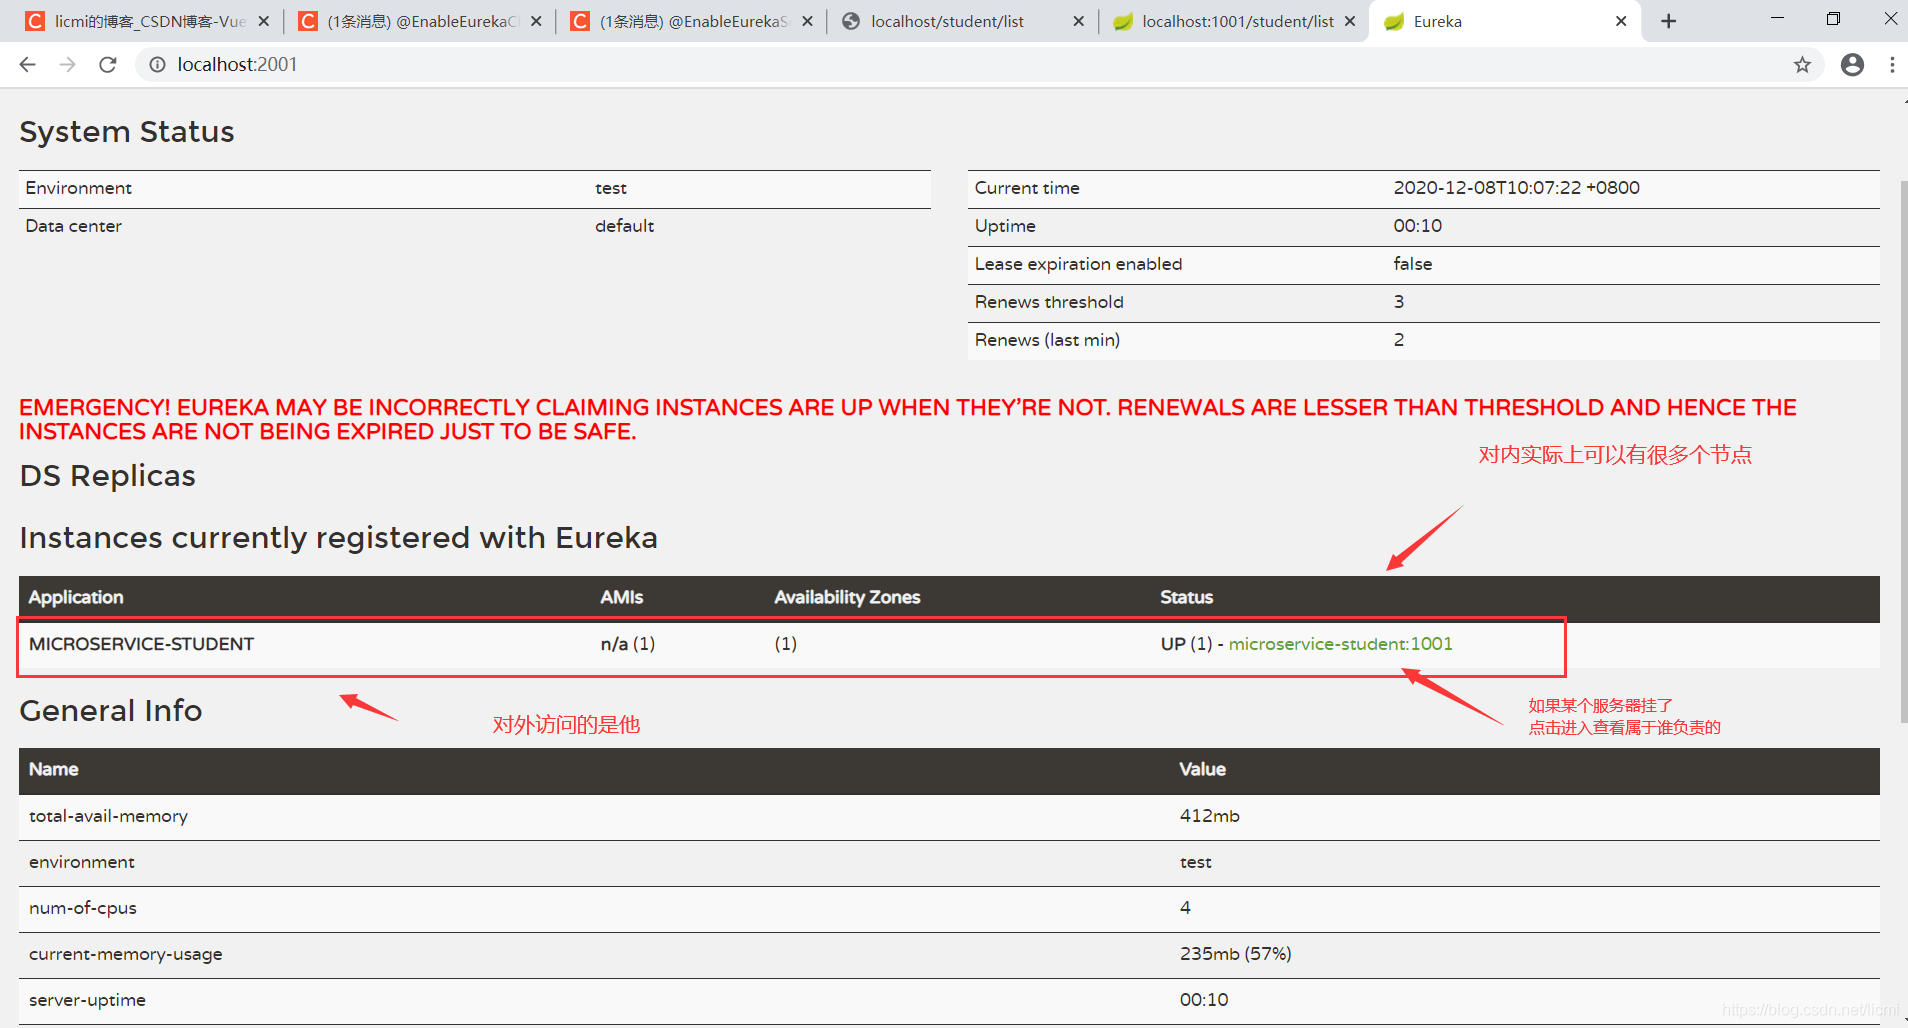Click the Availability Zones column header
Screen dimensions: 1908x1028
click(x=847, y=597)
